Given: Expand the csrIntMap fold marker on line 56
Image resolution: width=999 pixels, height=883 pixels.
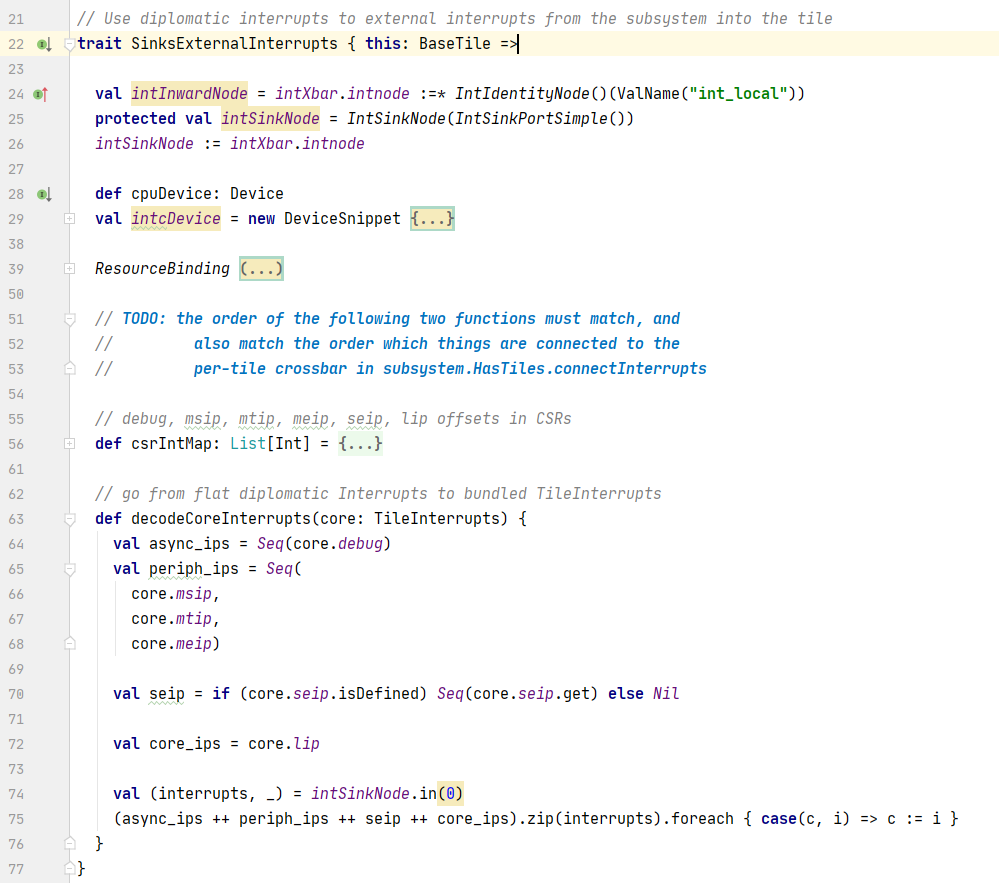Looking at the screenshot, I should pos(70,444).
